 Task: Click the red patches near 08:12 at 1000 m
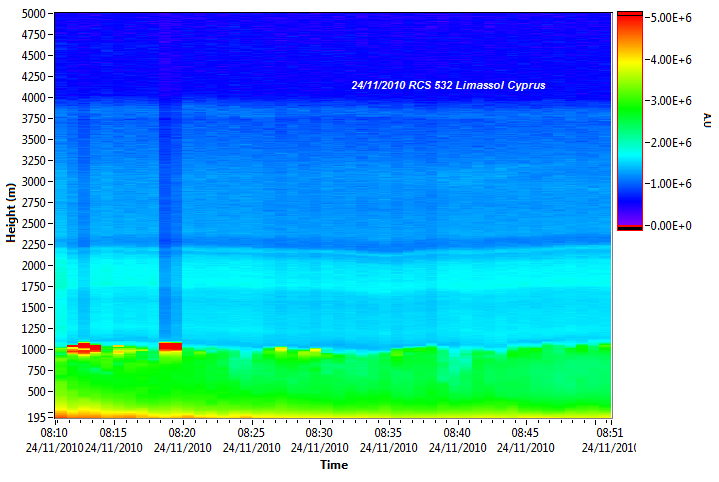click(85, 347)
